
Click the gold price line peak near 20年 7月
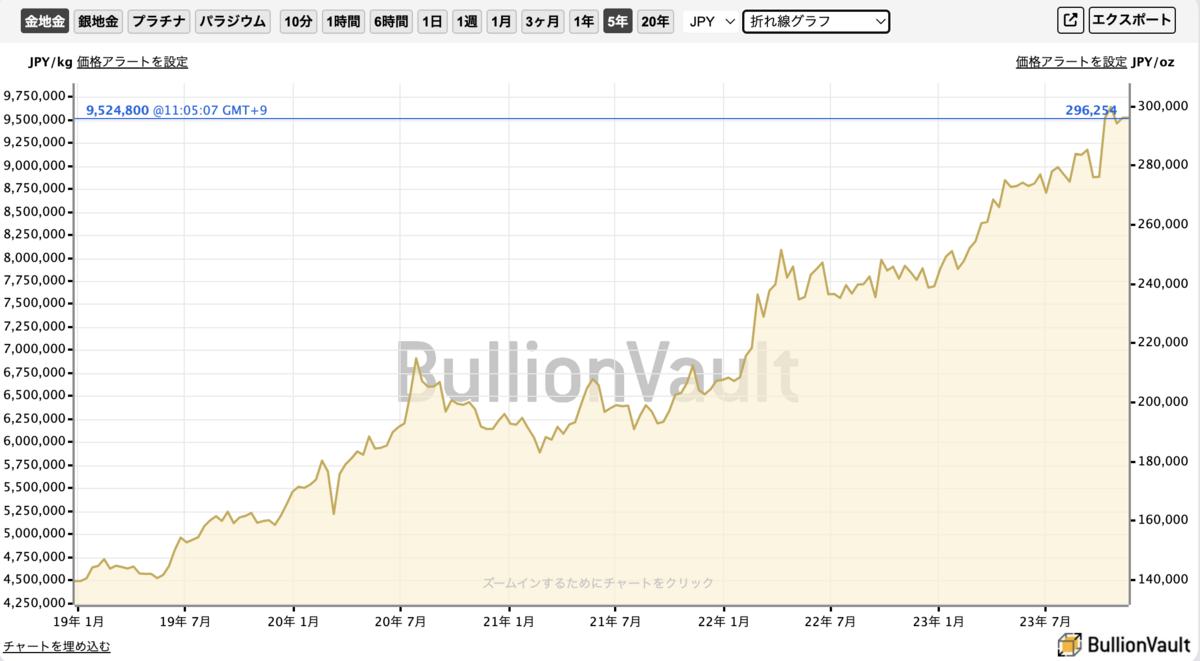415,357
